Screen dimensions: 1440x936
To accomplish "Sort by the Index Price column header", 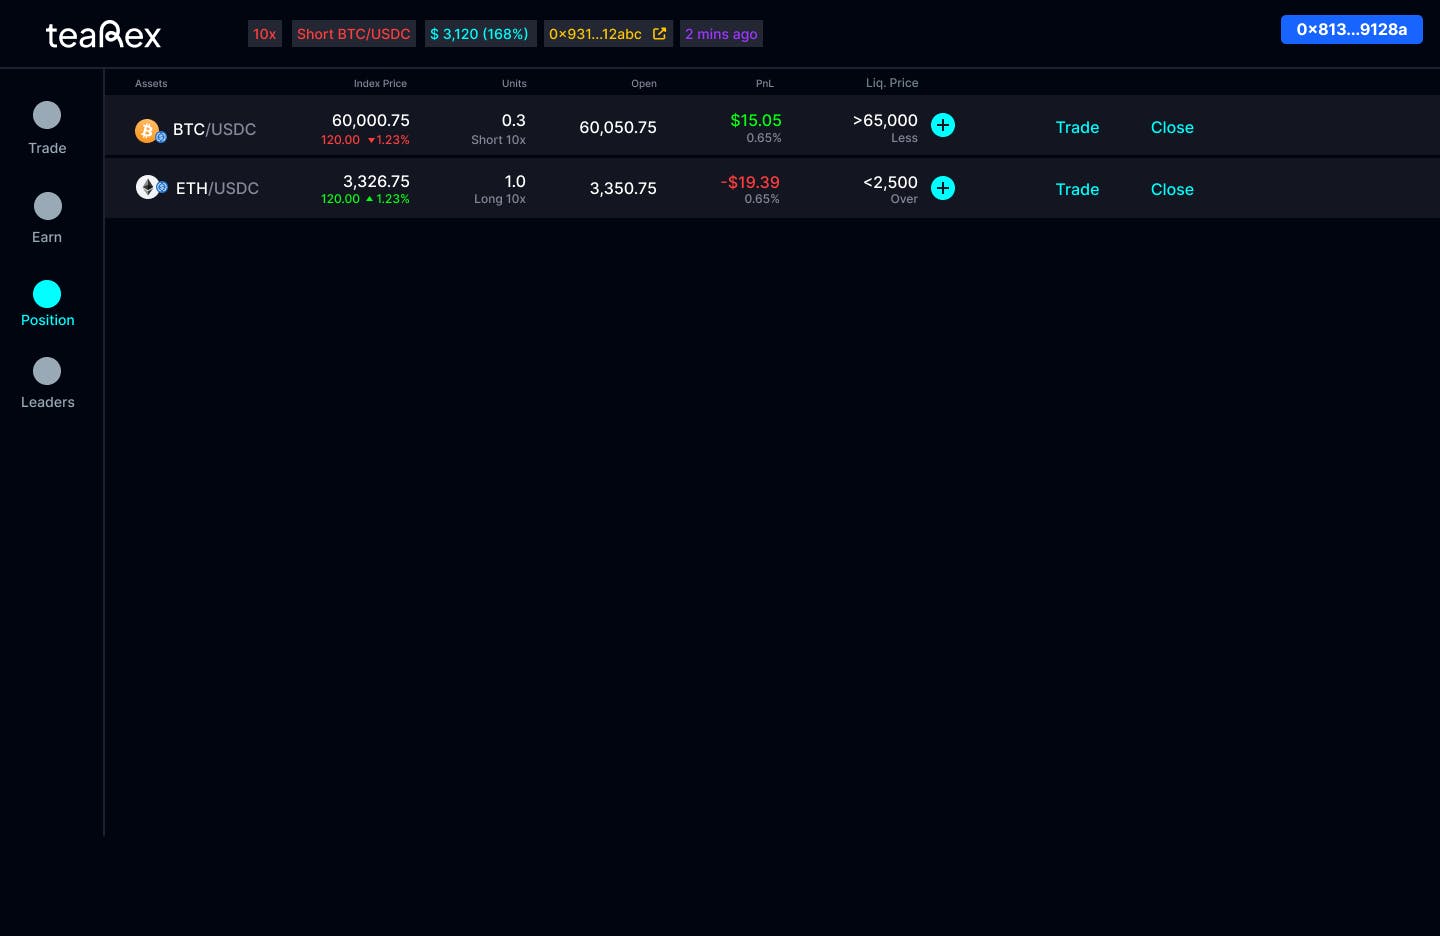I will (380, 84).
